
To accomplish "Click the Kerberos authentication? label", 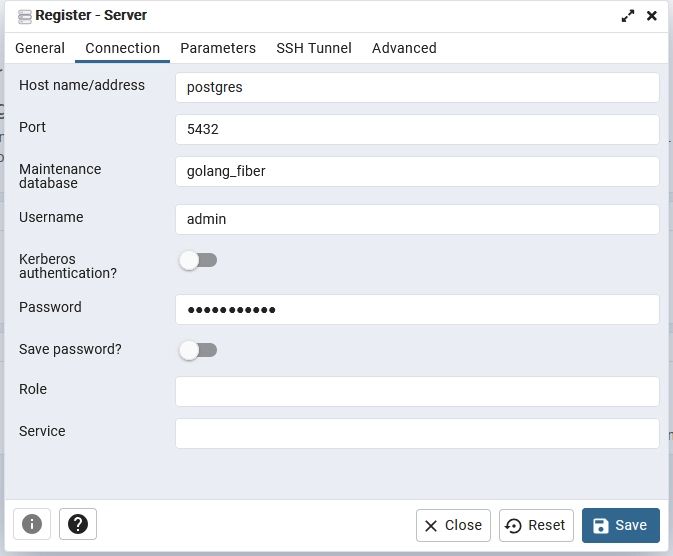I will pyautogui.click(x=68, y=266).
